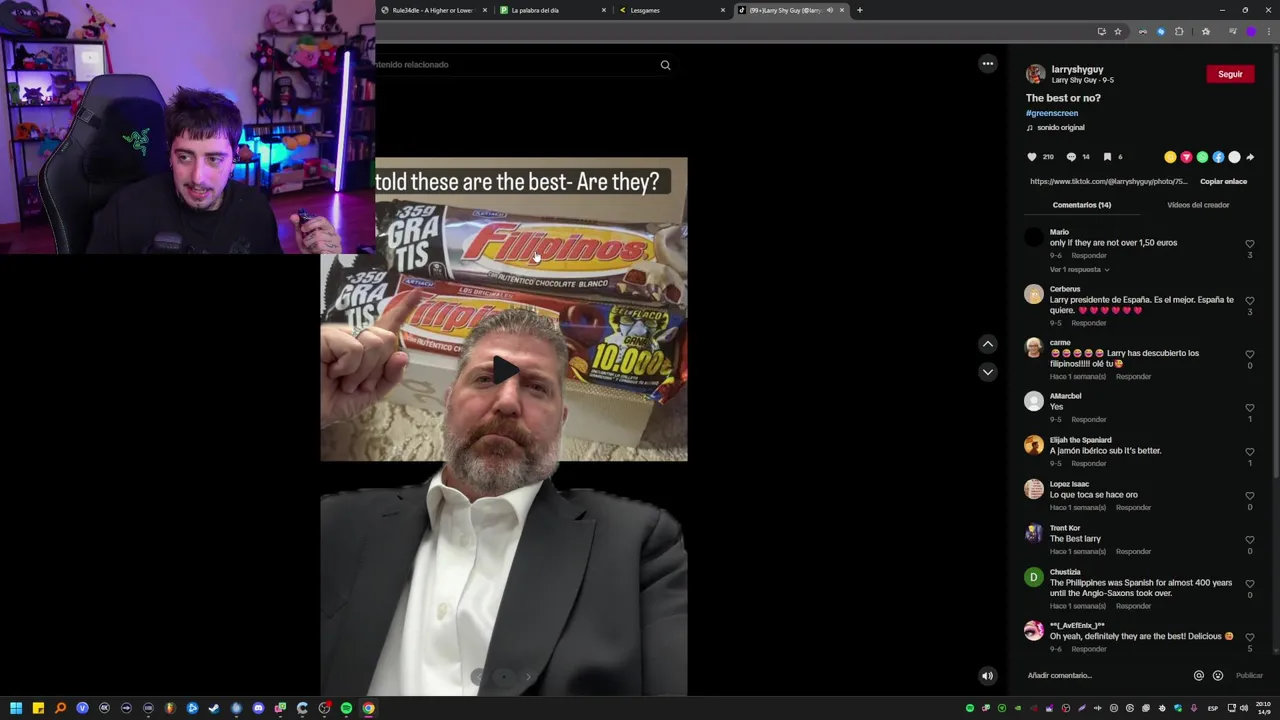Screen dimensions: 1280x720
Task: Open the Chrome media controls icon
Action: [1232, 32]
